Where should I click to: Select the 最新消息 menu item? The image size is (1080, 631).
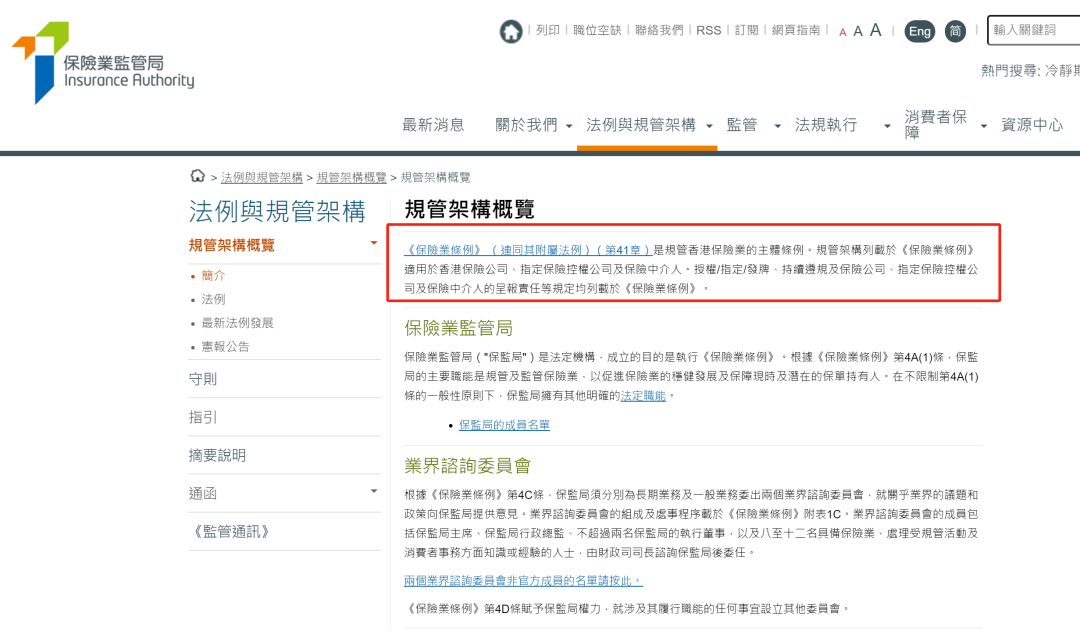[x=433, y=124]
